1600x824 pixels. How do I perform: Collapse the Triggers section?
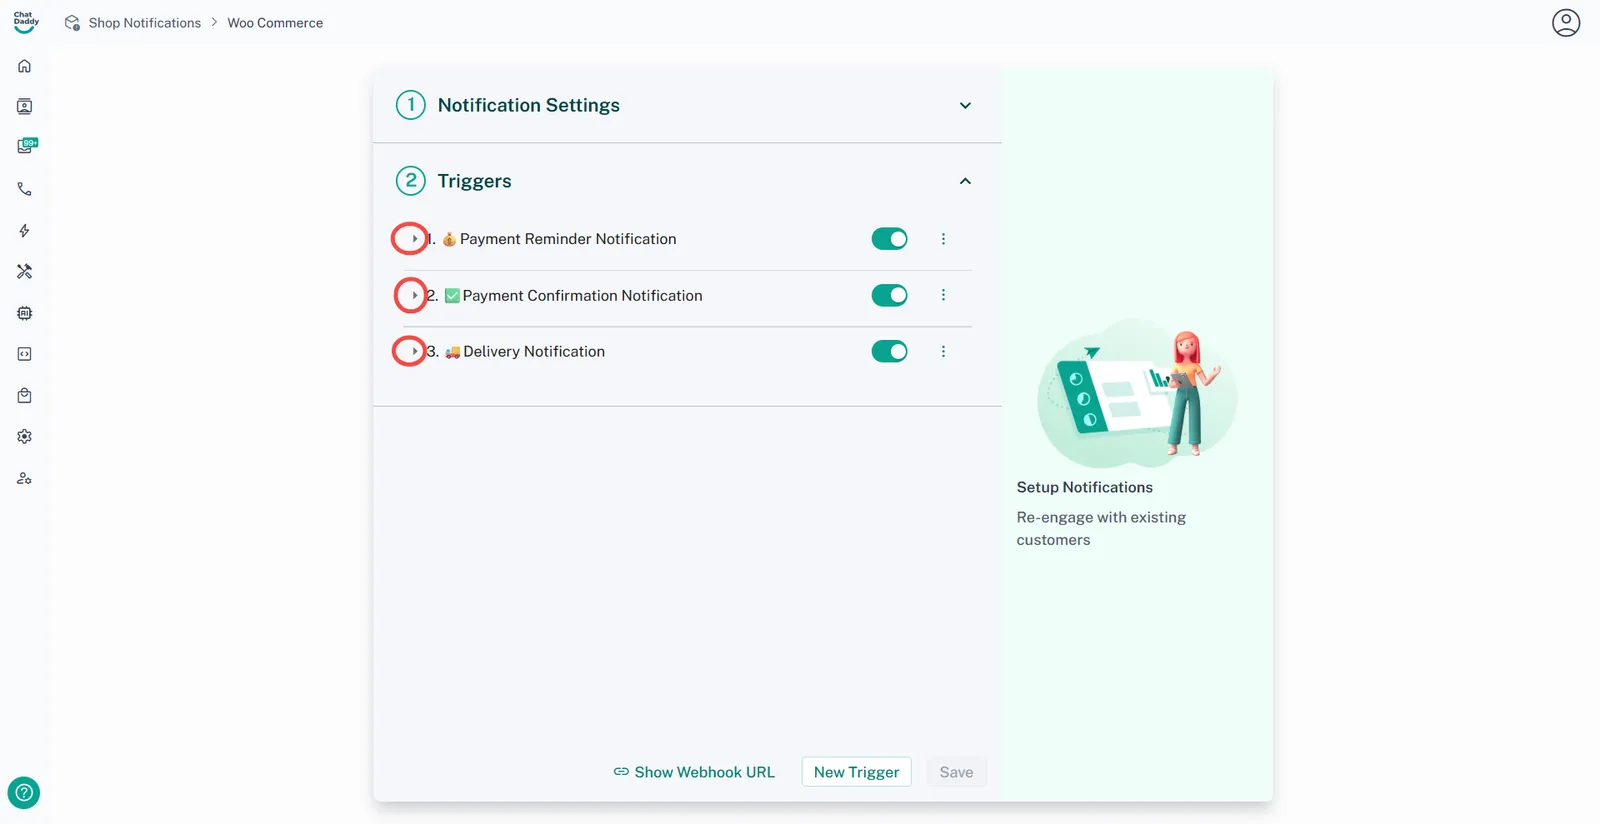coord(965,181)
